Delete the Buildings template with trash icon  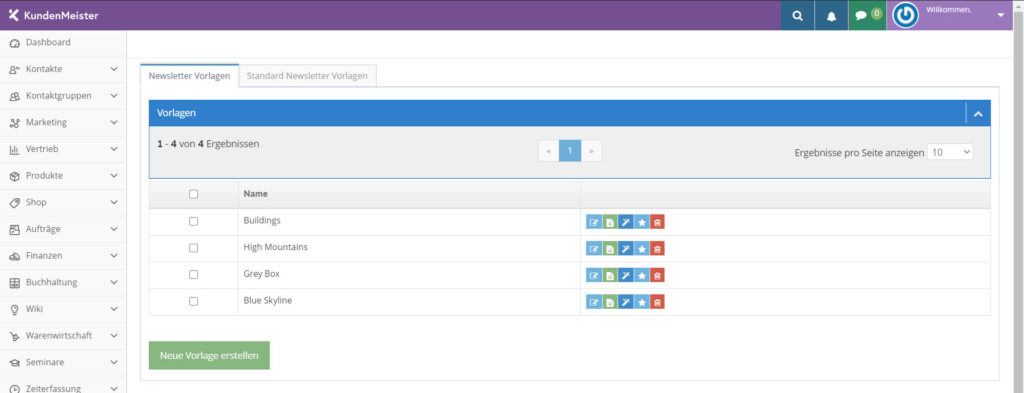coord(657,222)
